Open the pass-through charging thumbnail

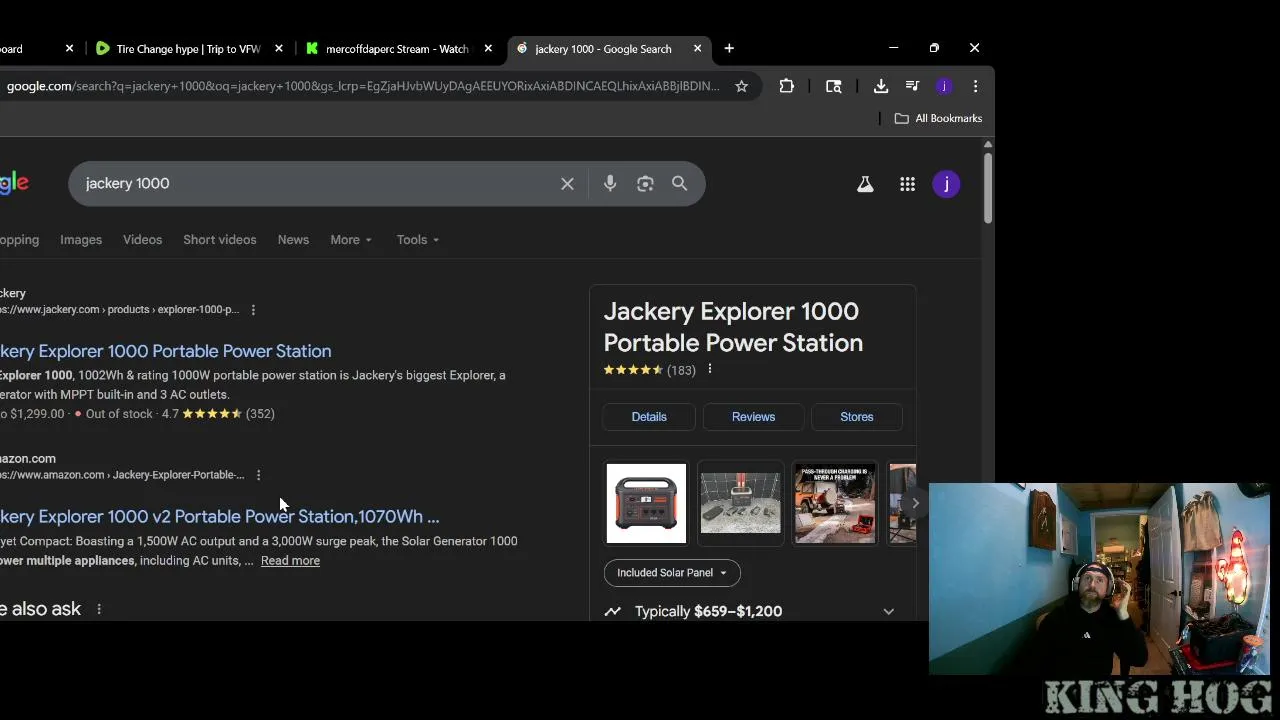pyautogui.click(x=835, y=503)
